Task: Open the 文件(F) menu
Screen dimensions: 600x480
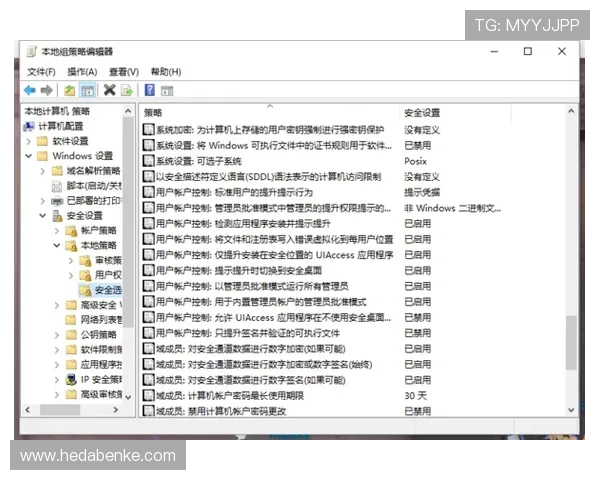Action: (41, 72)
